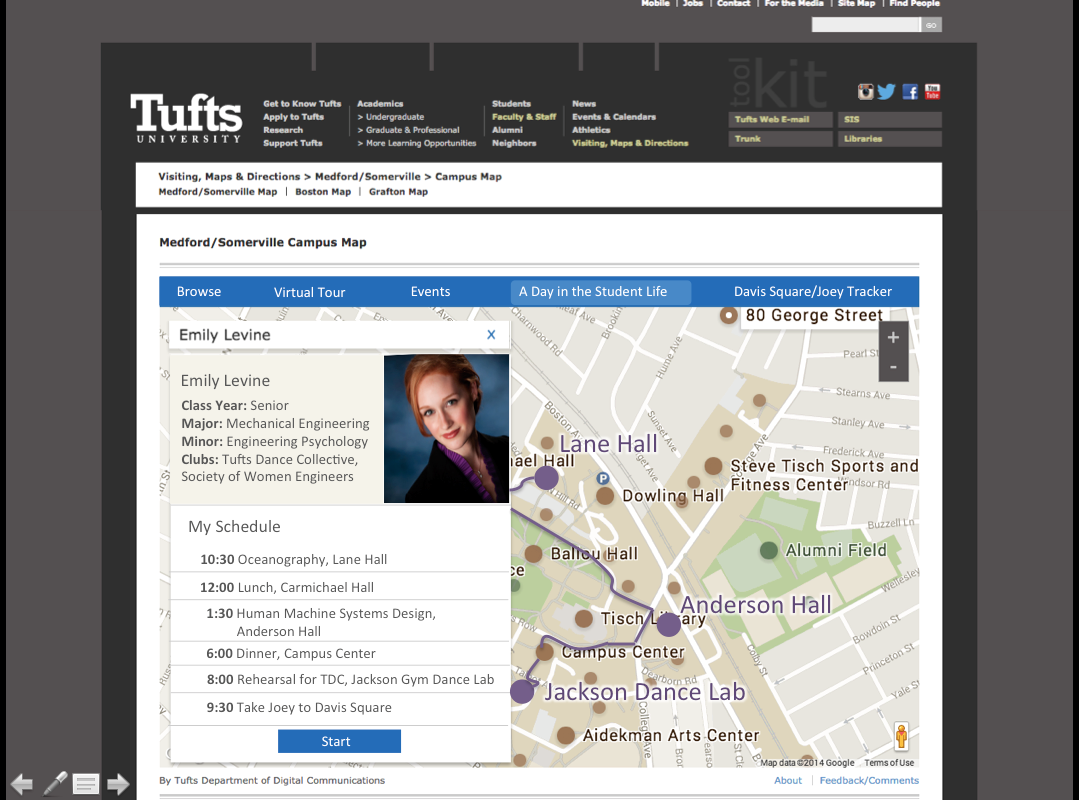
Task: Open the Academics nav link
Action: 380,104
